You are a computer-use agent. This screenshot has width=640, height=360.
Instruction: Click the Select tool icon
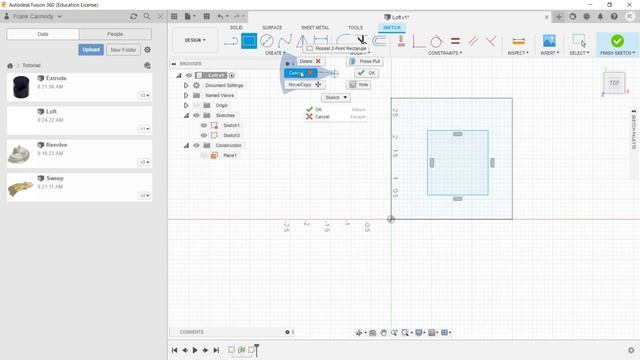[x=579, y=41]
